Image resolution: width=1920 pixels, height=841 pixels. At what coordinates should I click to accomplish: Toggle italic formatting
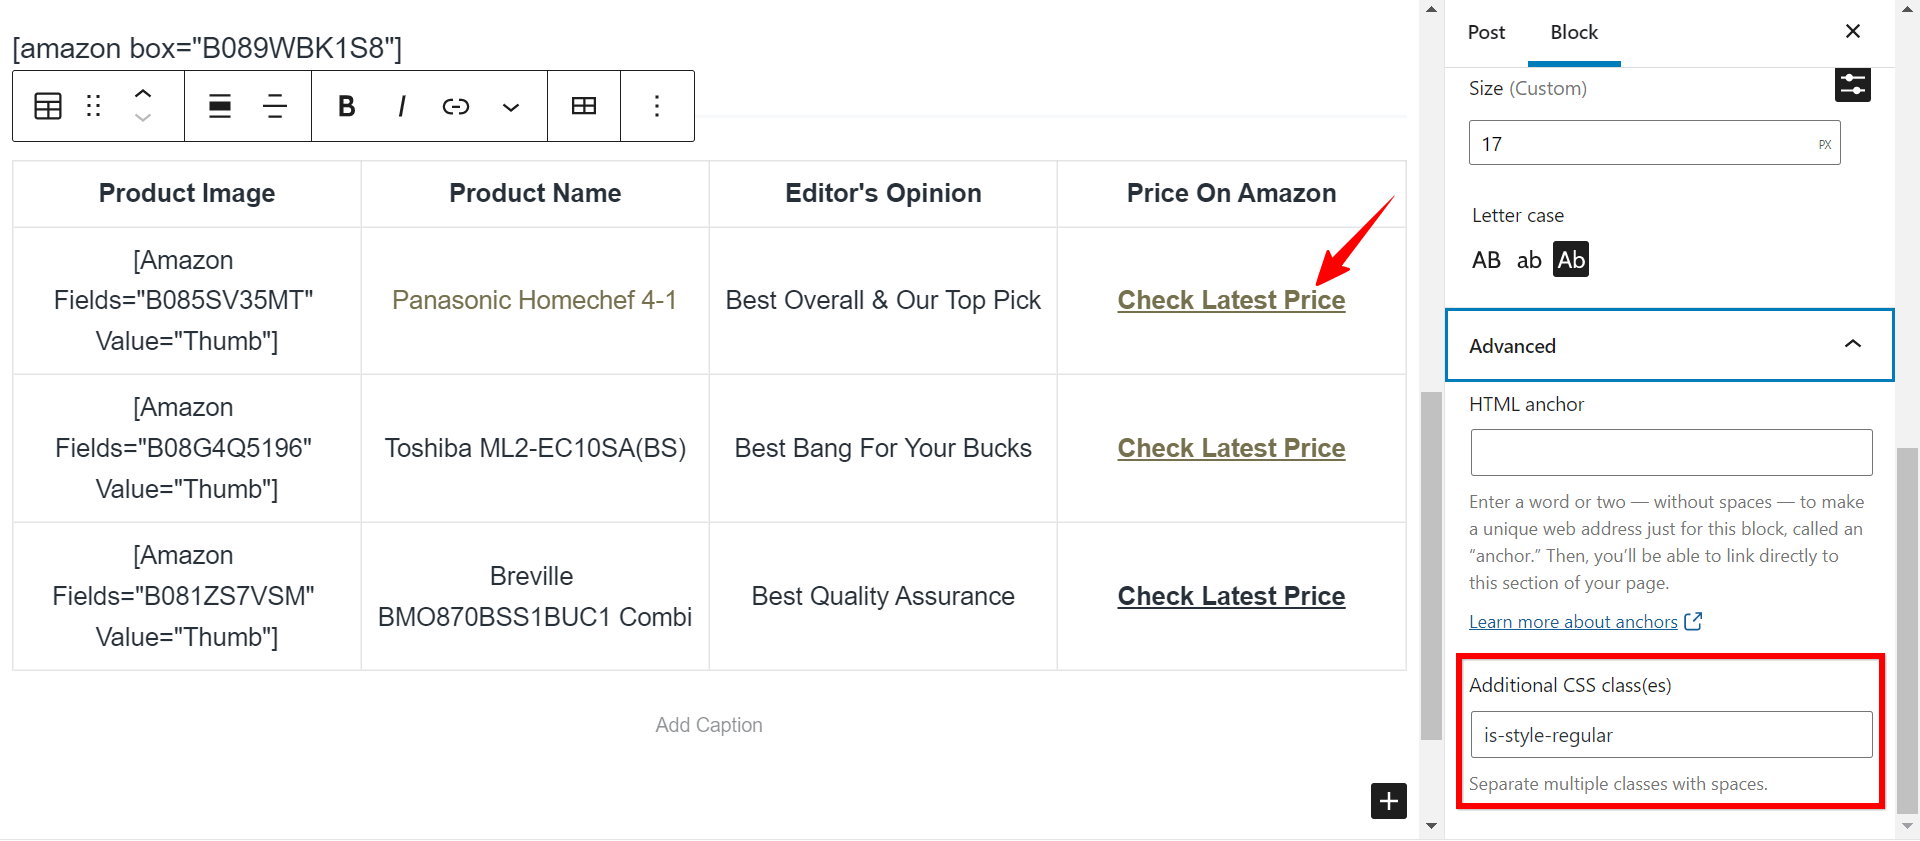pyautogui.click(x=402, y=106)
